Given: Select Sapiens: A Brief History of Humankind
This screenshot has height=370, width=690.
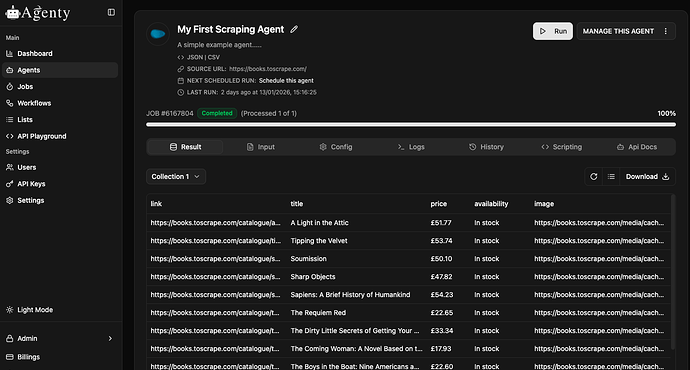Looking at the screenshot, I should pos(350,295).
